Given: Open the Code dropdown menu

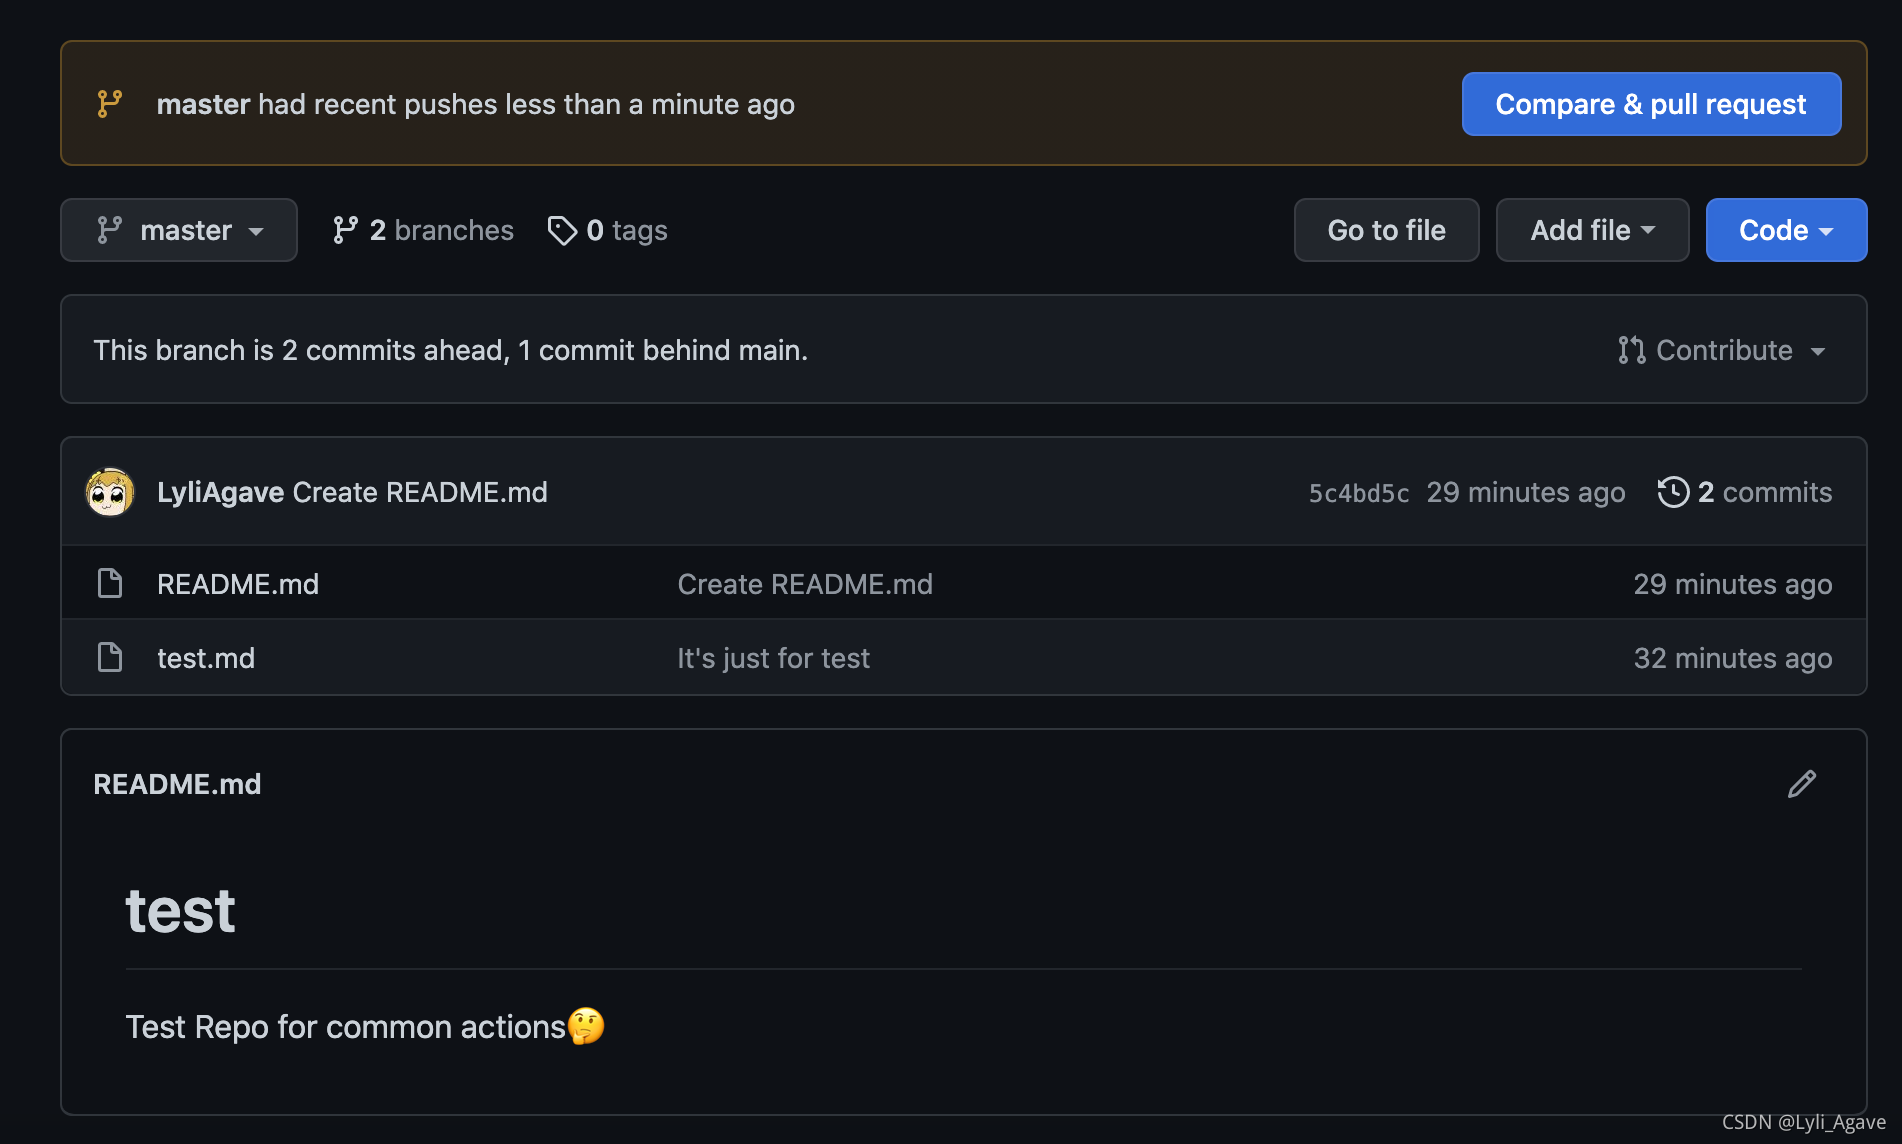Looking at the screenshot, I should click(1786, 230).
